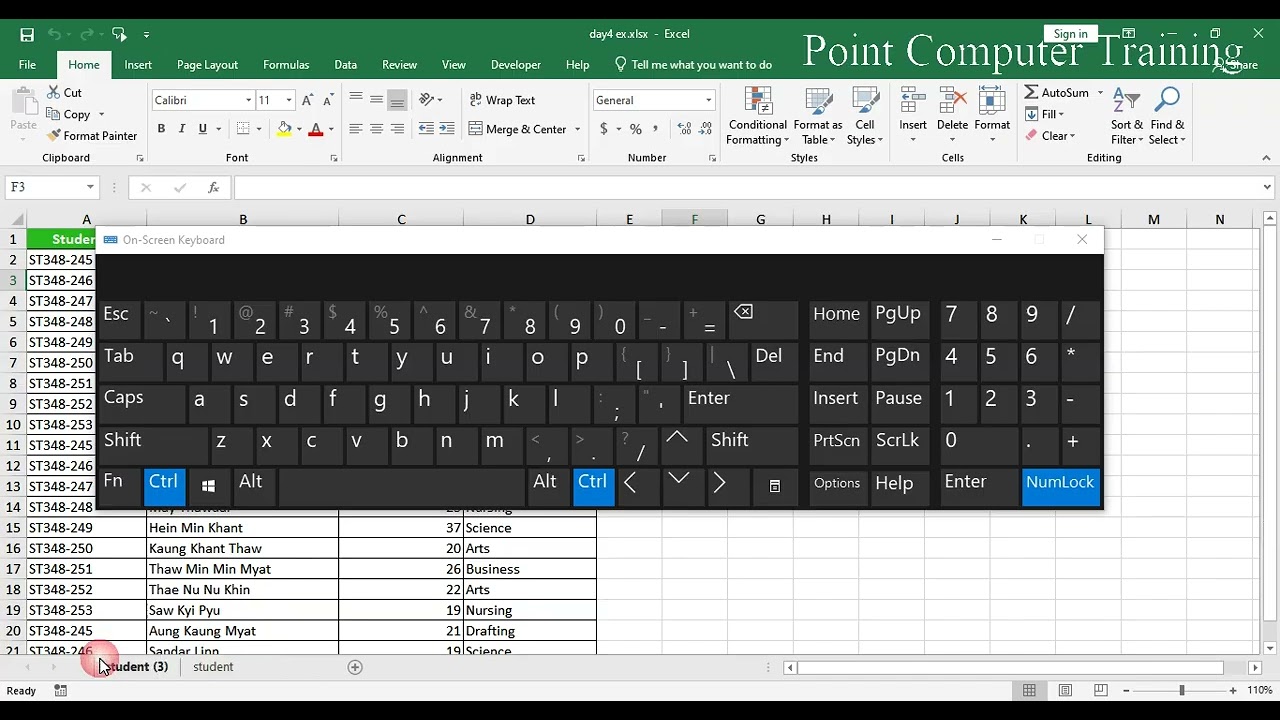Select the Format Painter tool

click(91, 135)
